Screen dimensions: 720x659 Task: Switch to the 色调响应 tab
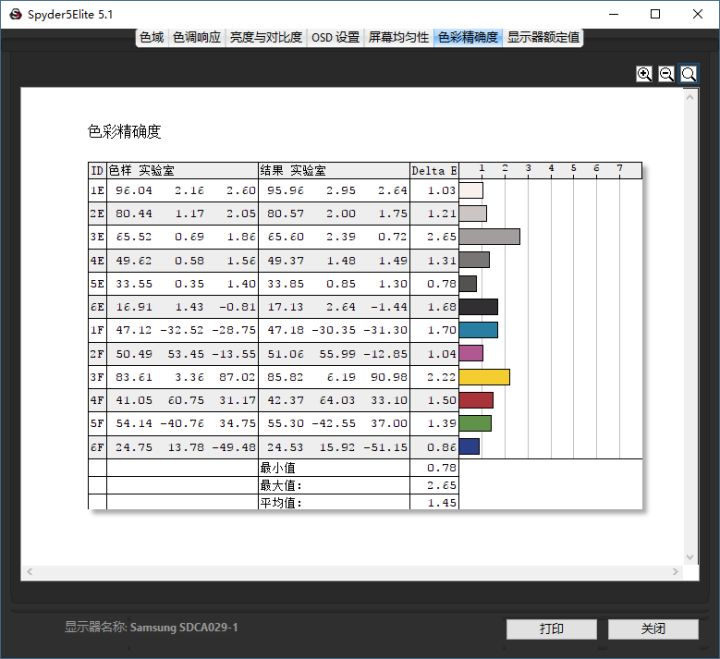tap(197, 37)
